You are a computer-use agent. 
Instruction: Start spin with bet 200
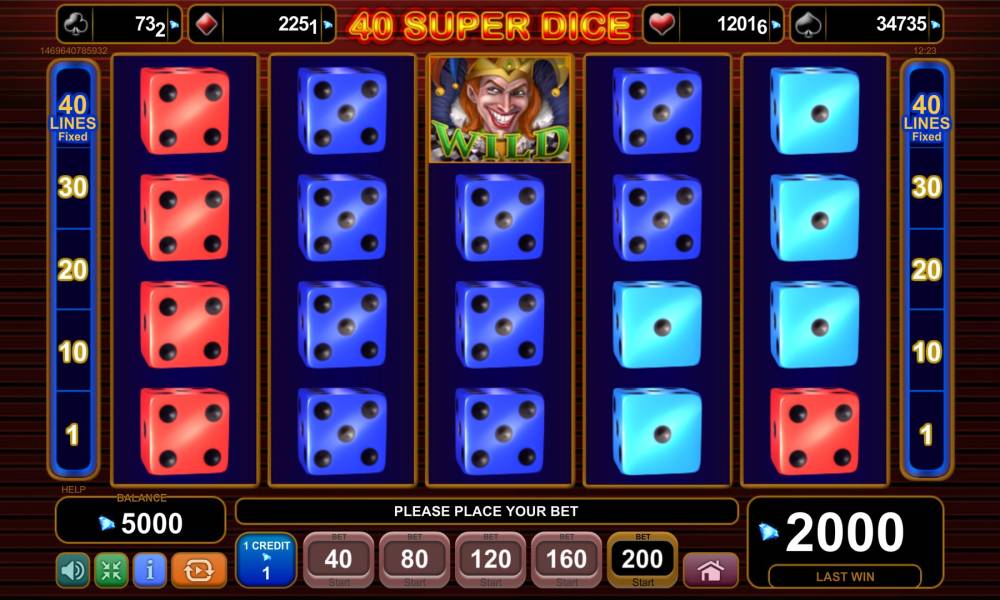click(642, 560)
